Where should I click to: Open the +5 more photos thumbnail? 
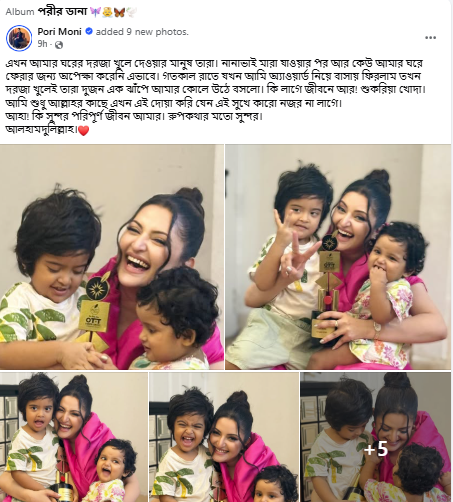[x=375, y=437]
